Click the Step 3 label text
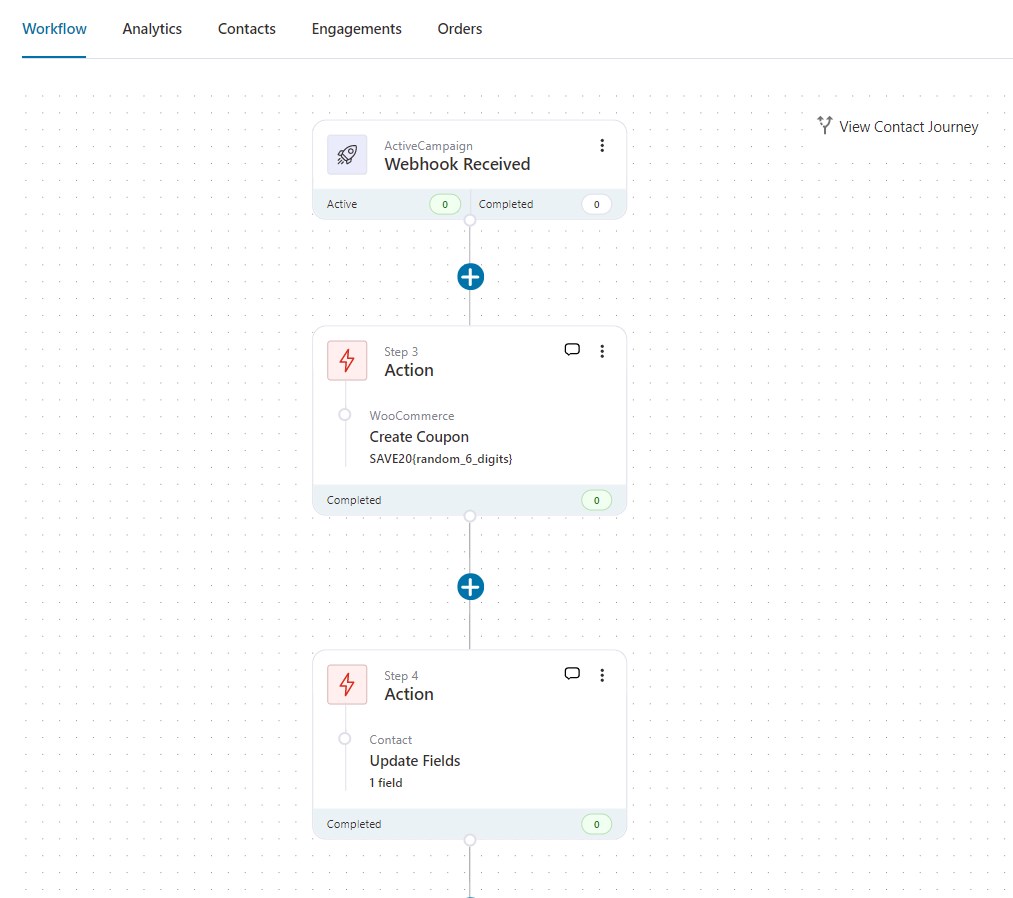Viewport: 1013px width, 898px height. pos(401,352)
